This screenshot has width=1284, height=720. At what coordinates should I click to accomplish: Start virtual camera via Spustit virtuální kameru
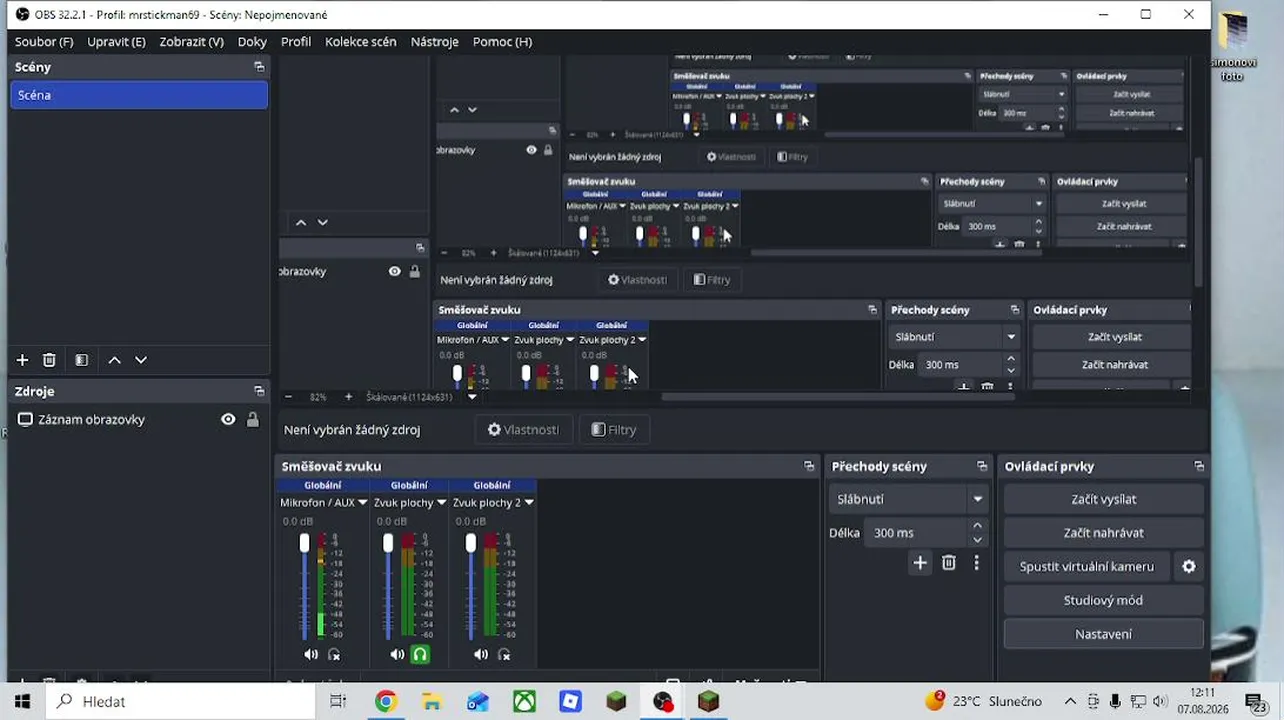pyautogui.click(x=1087, y=566)
